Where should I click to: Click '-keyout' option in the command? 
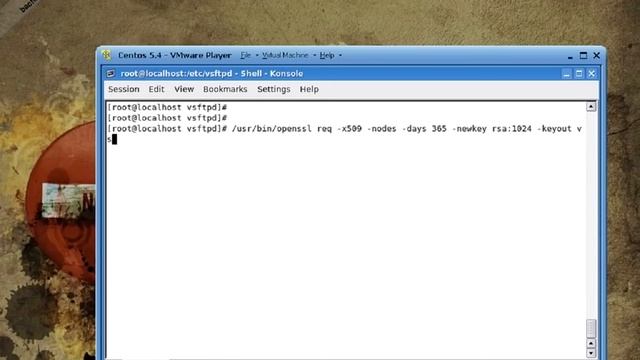554,129
